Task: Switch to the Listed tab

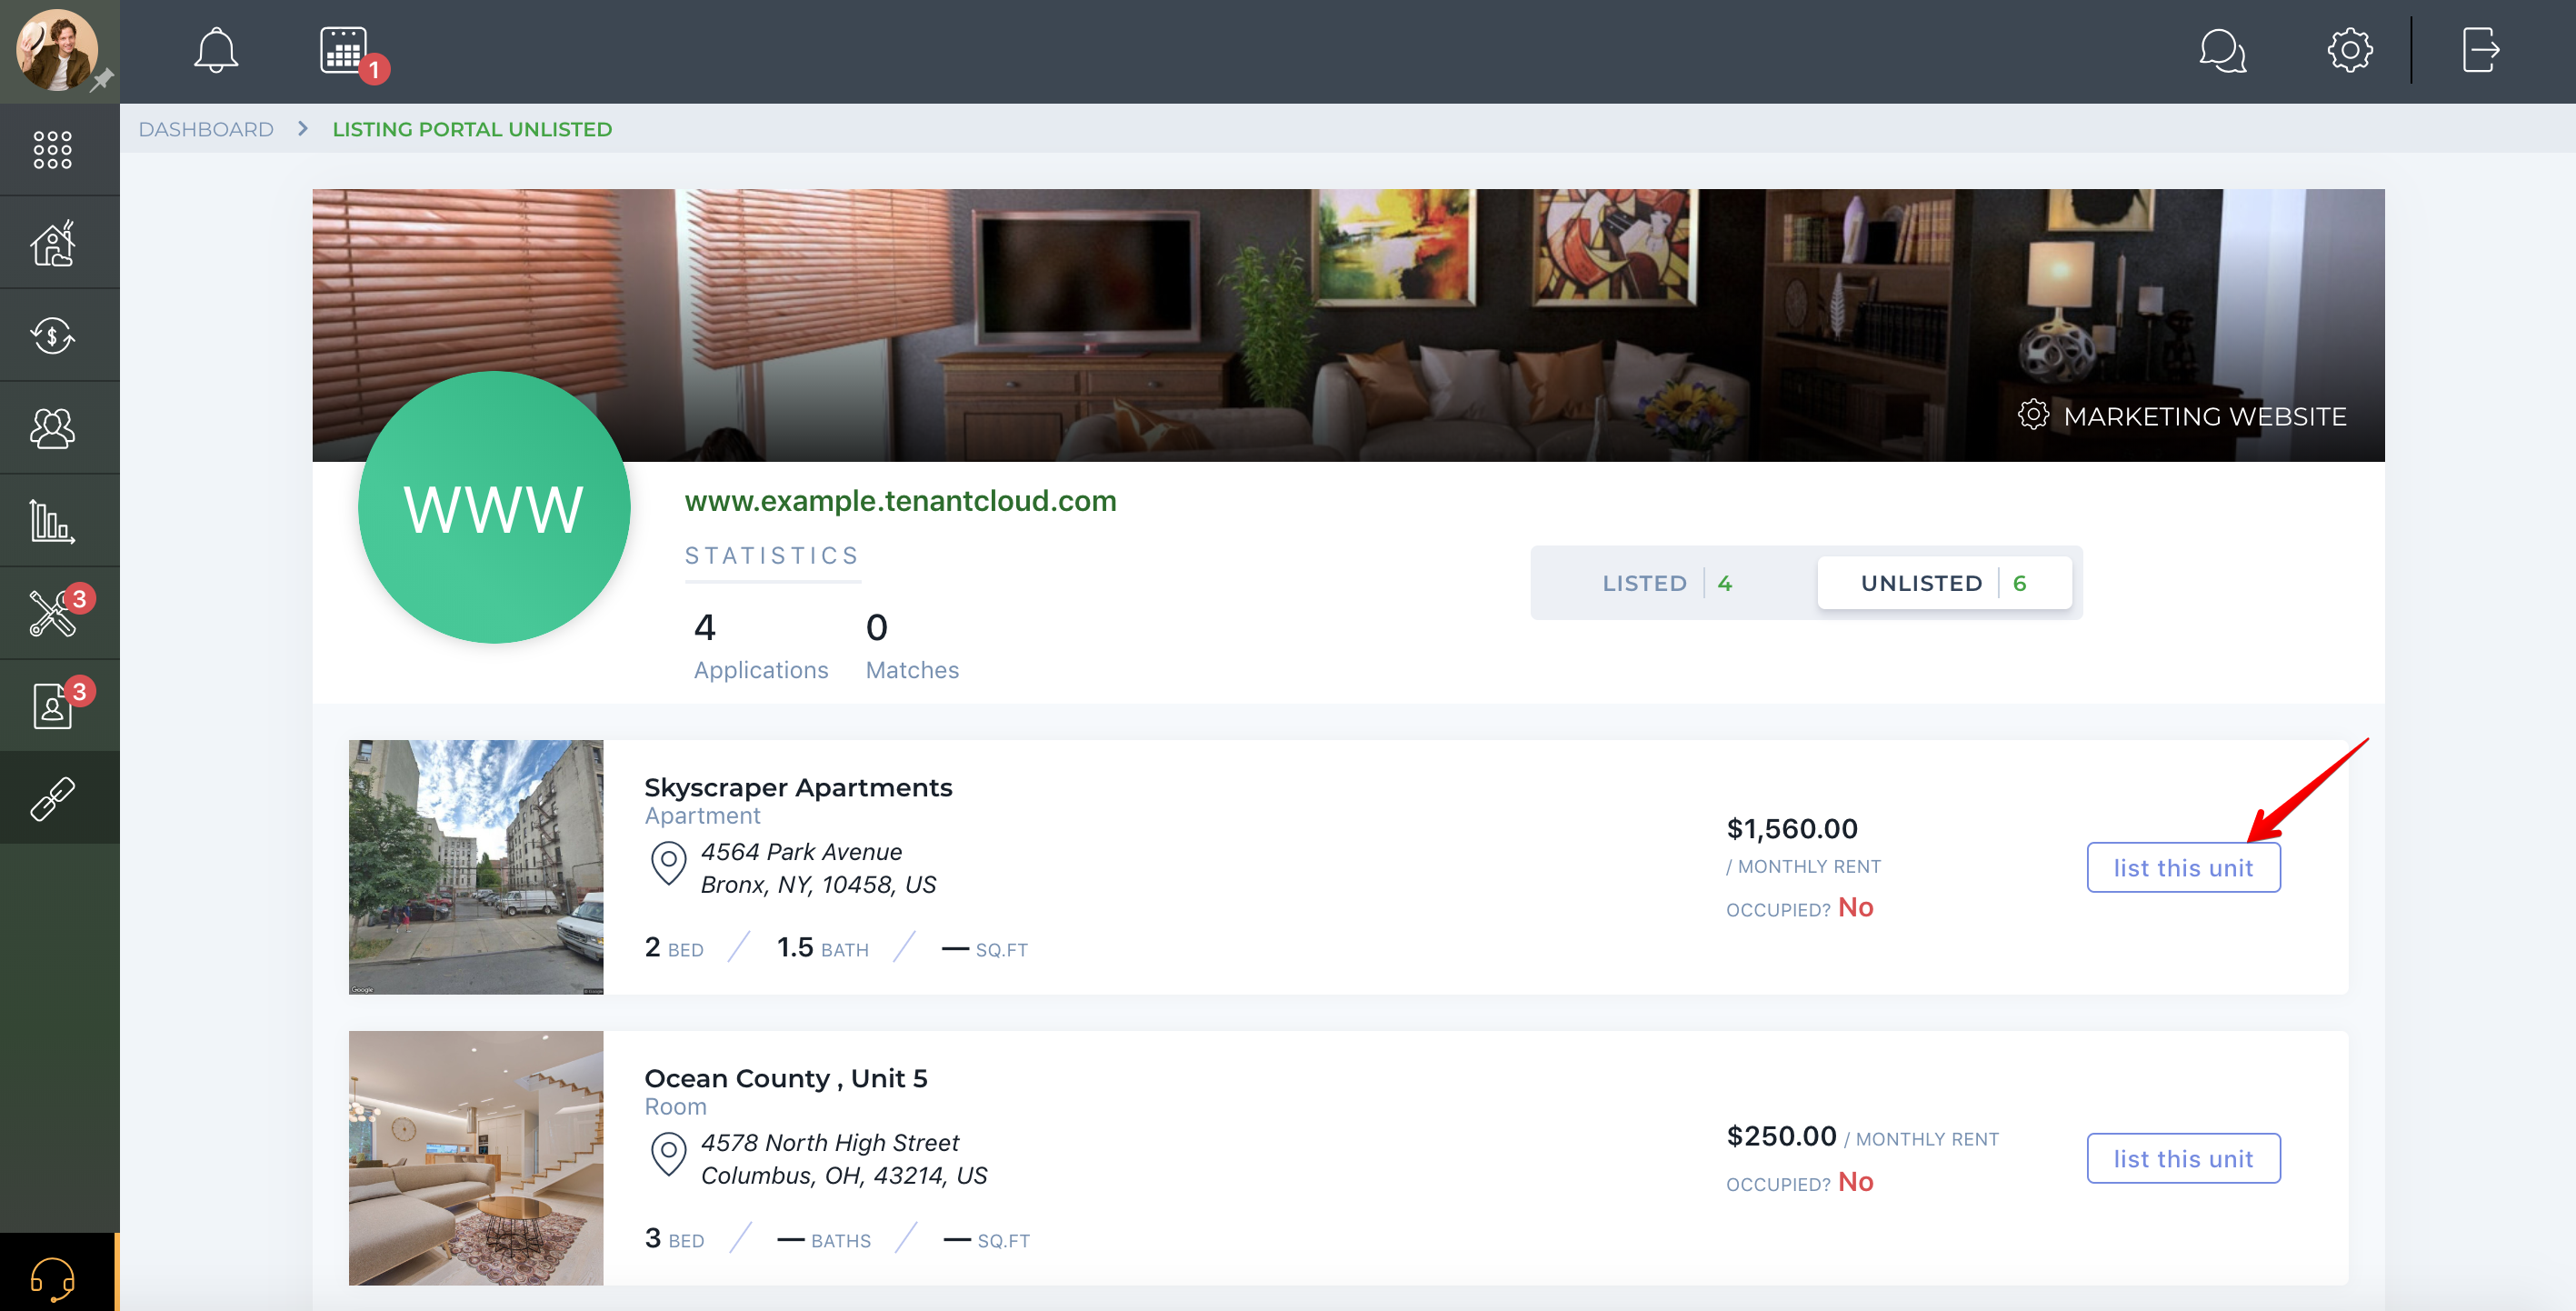Action: point(1668,583)
